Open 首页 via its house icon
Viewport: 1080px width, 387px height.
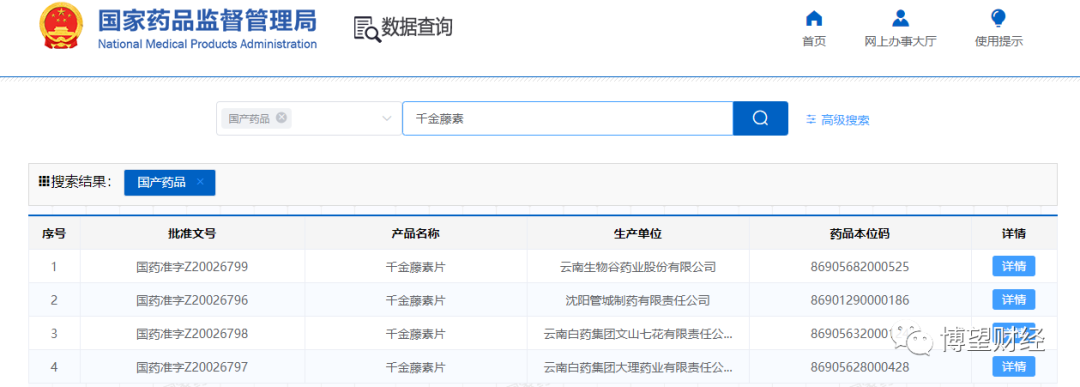click(x=814, y=18)
